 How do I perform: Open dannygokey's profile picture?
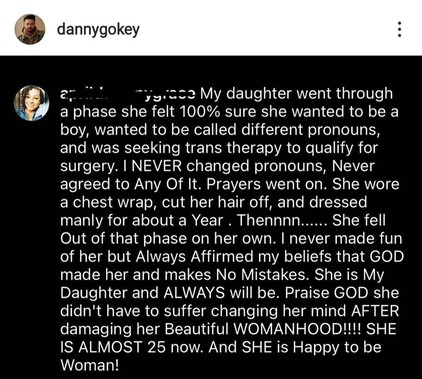[29, 29]
